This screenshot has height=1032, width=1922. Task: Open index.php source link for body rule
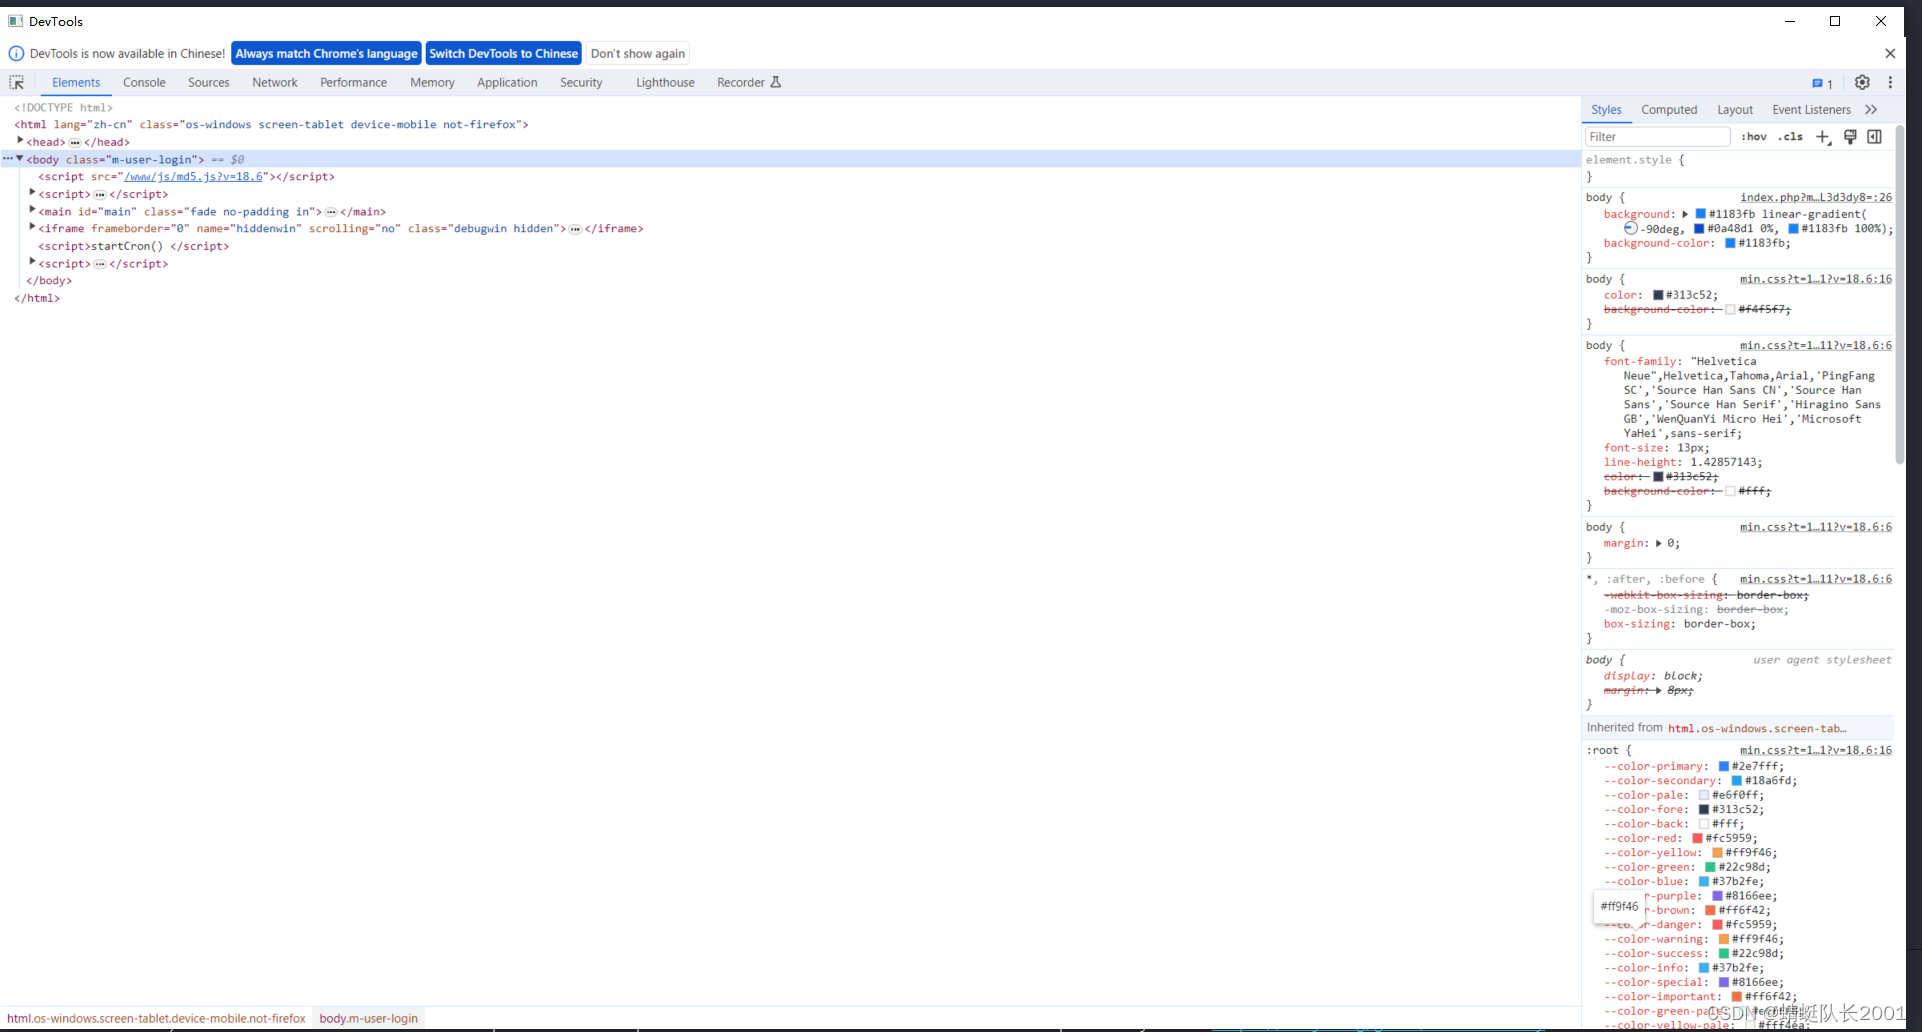click(1816, 198)
